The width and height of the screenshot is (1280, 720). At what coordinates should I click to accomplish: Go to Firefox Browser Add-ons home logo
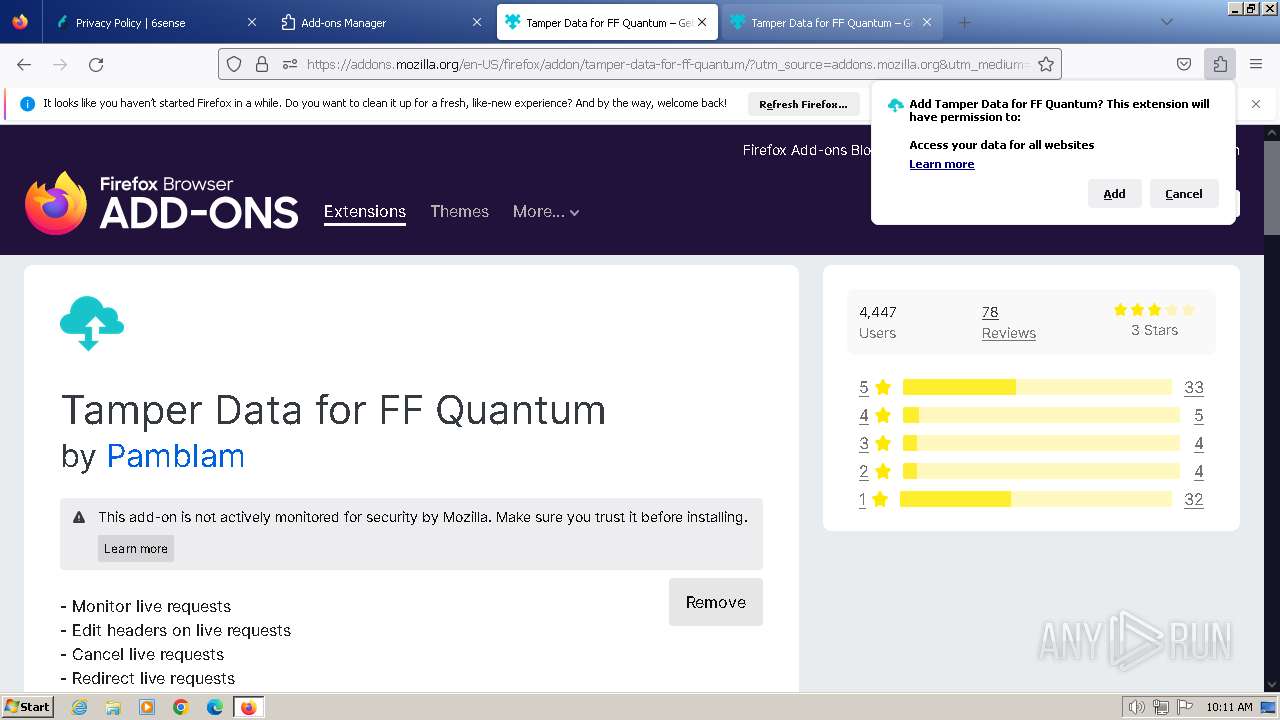(x=162, y=203)
